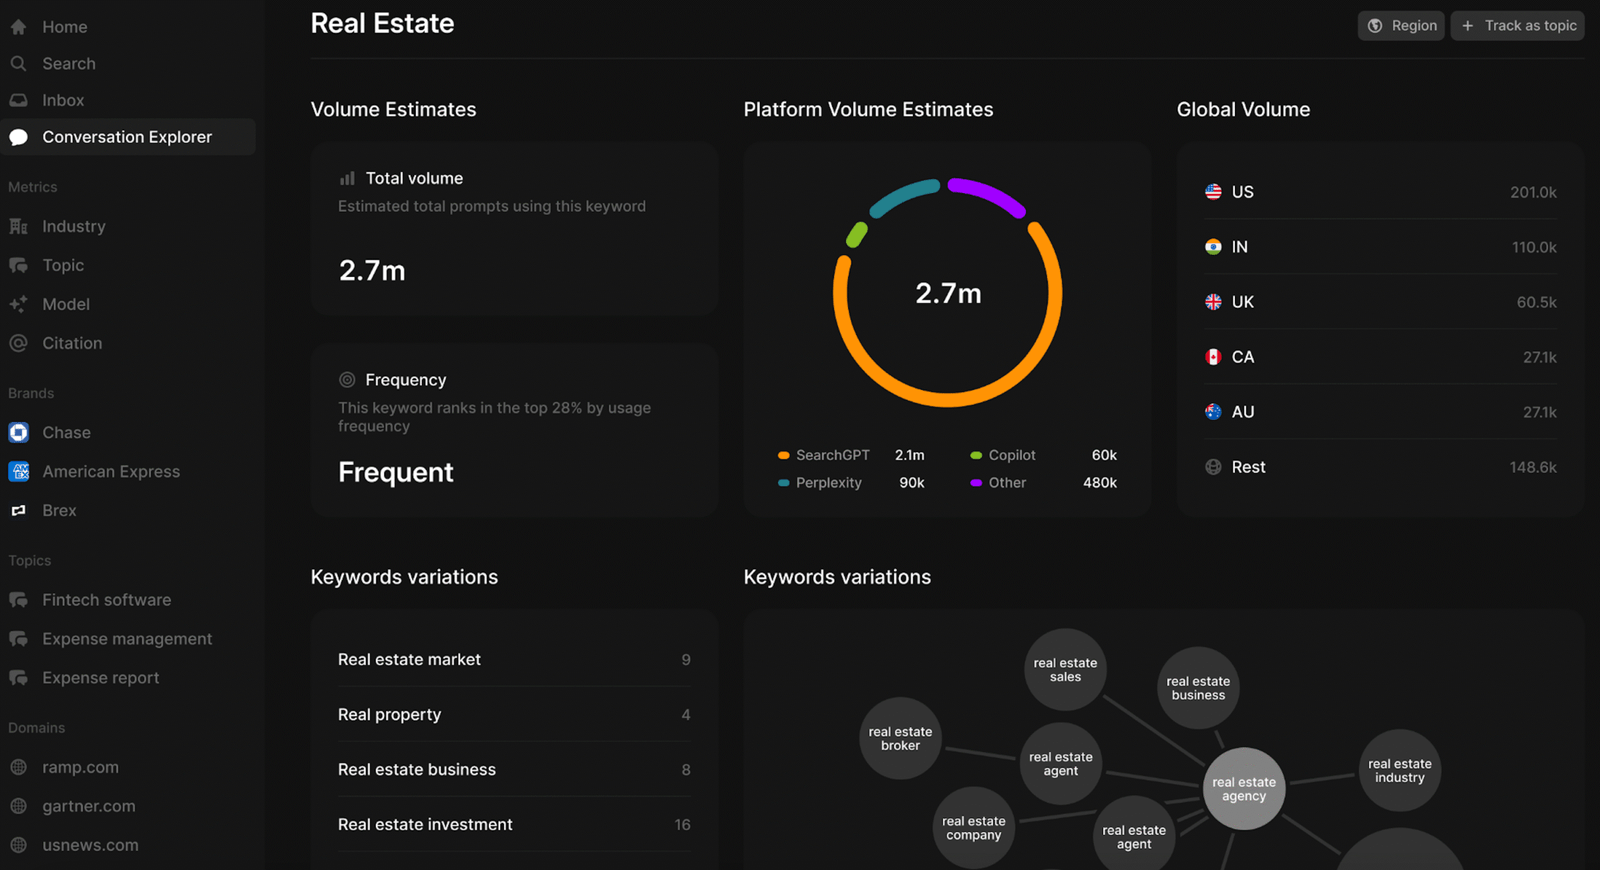Open the Citation metrics page

point(128,343)
